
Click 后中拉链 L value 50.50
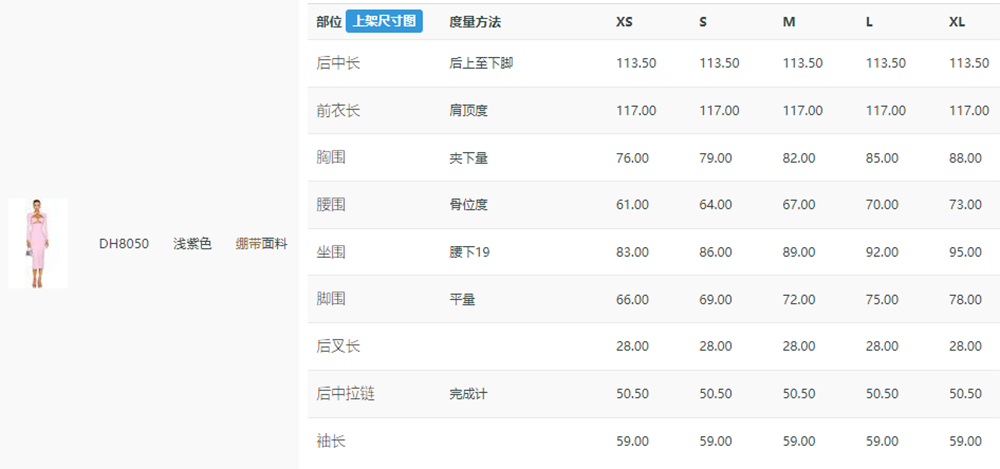(882, 394)
